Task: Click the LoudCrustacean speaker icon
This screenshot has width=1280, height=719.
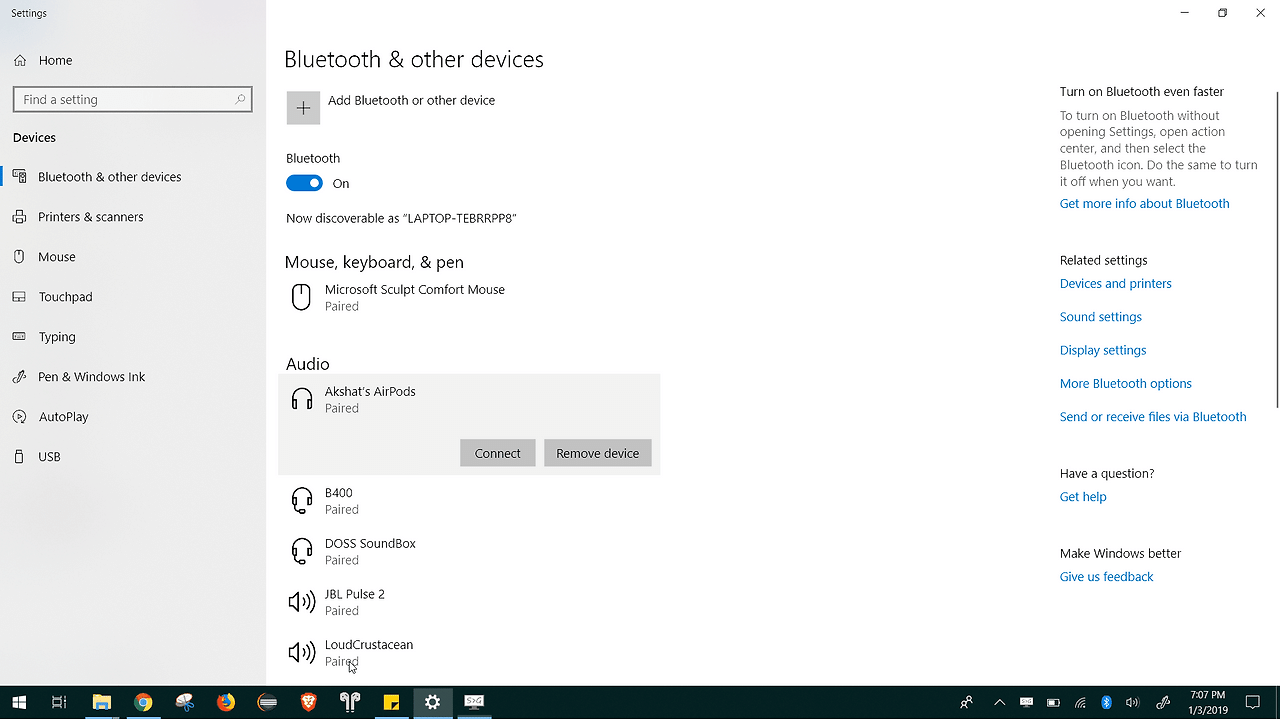Action: pyautogui.click(x=301, y=652)
